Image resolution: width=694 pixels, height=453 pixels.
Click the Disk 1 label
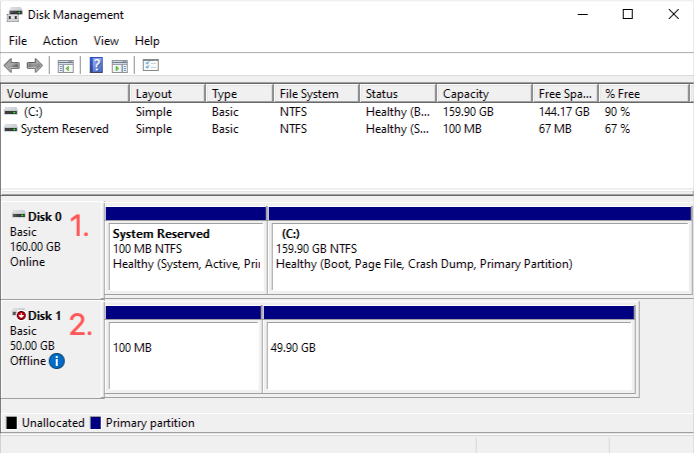click(x=44, y=316)
